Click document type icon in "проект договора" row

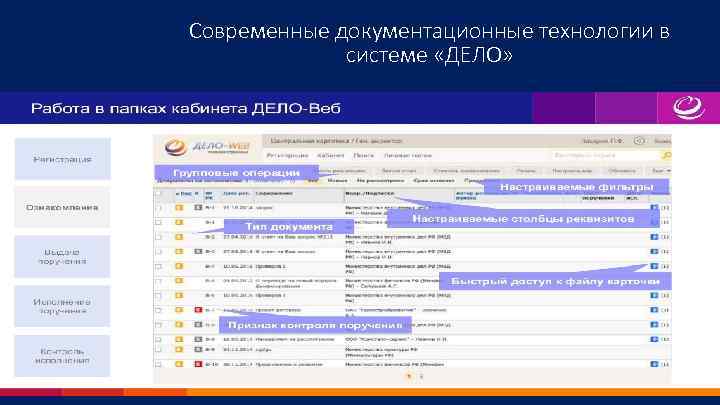click(x=179, y=310)
